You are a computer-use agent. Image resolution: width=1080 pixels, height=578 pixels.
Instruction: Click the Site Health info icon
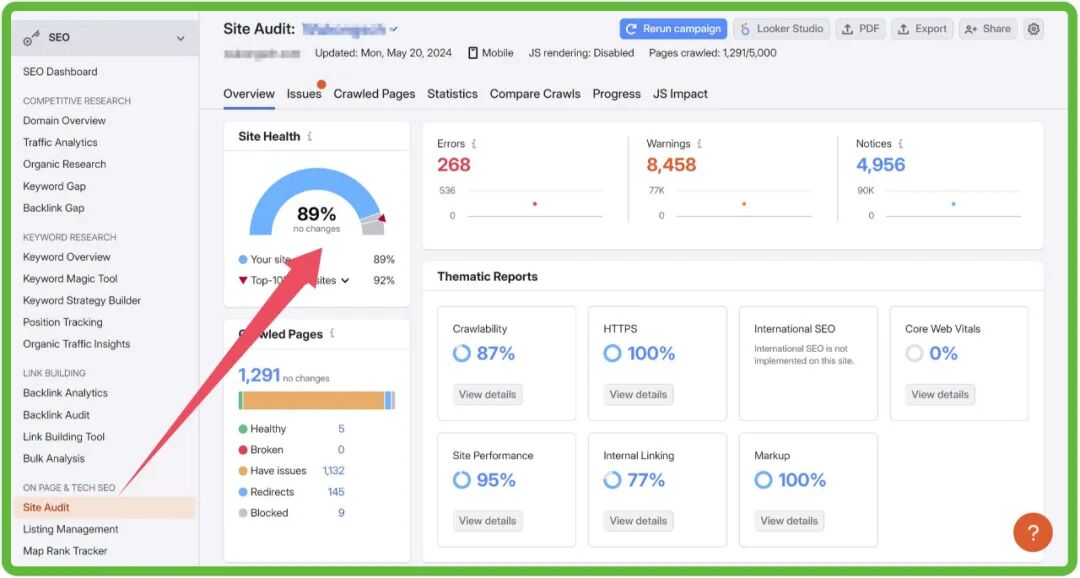point(310,137)
